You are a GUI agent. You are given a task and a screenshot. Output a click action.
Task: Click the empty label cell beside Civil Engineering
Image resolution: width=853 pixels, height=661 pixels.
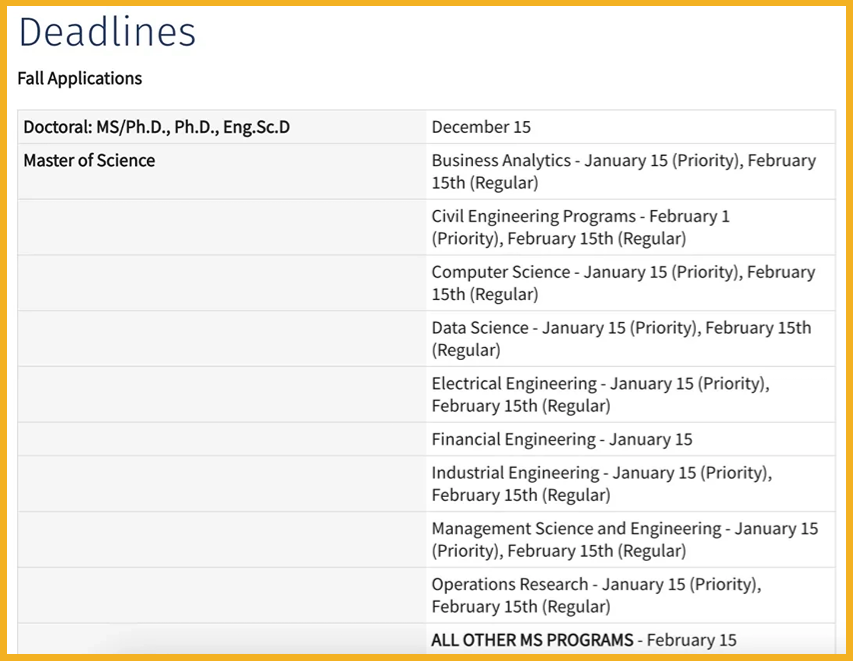pyautogui.click(x=222, y=227)
